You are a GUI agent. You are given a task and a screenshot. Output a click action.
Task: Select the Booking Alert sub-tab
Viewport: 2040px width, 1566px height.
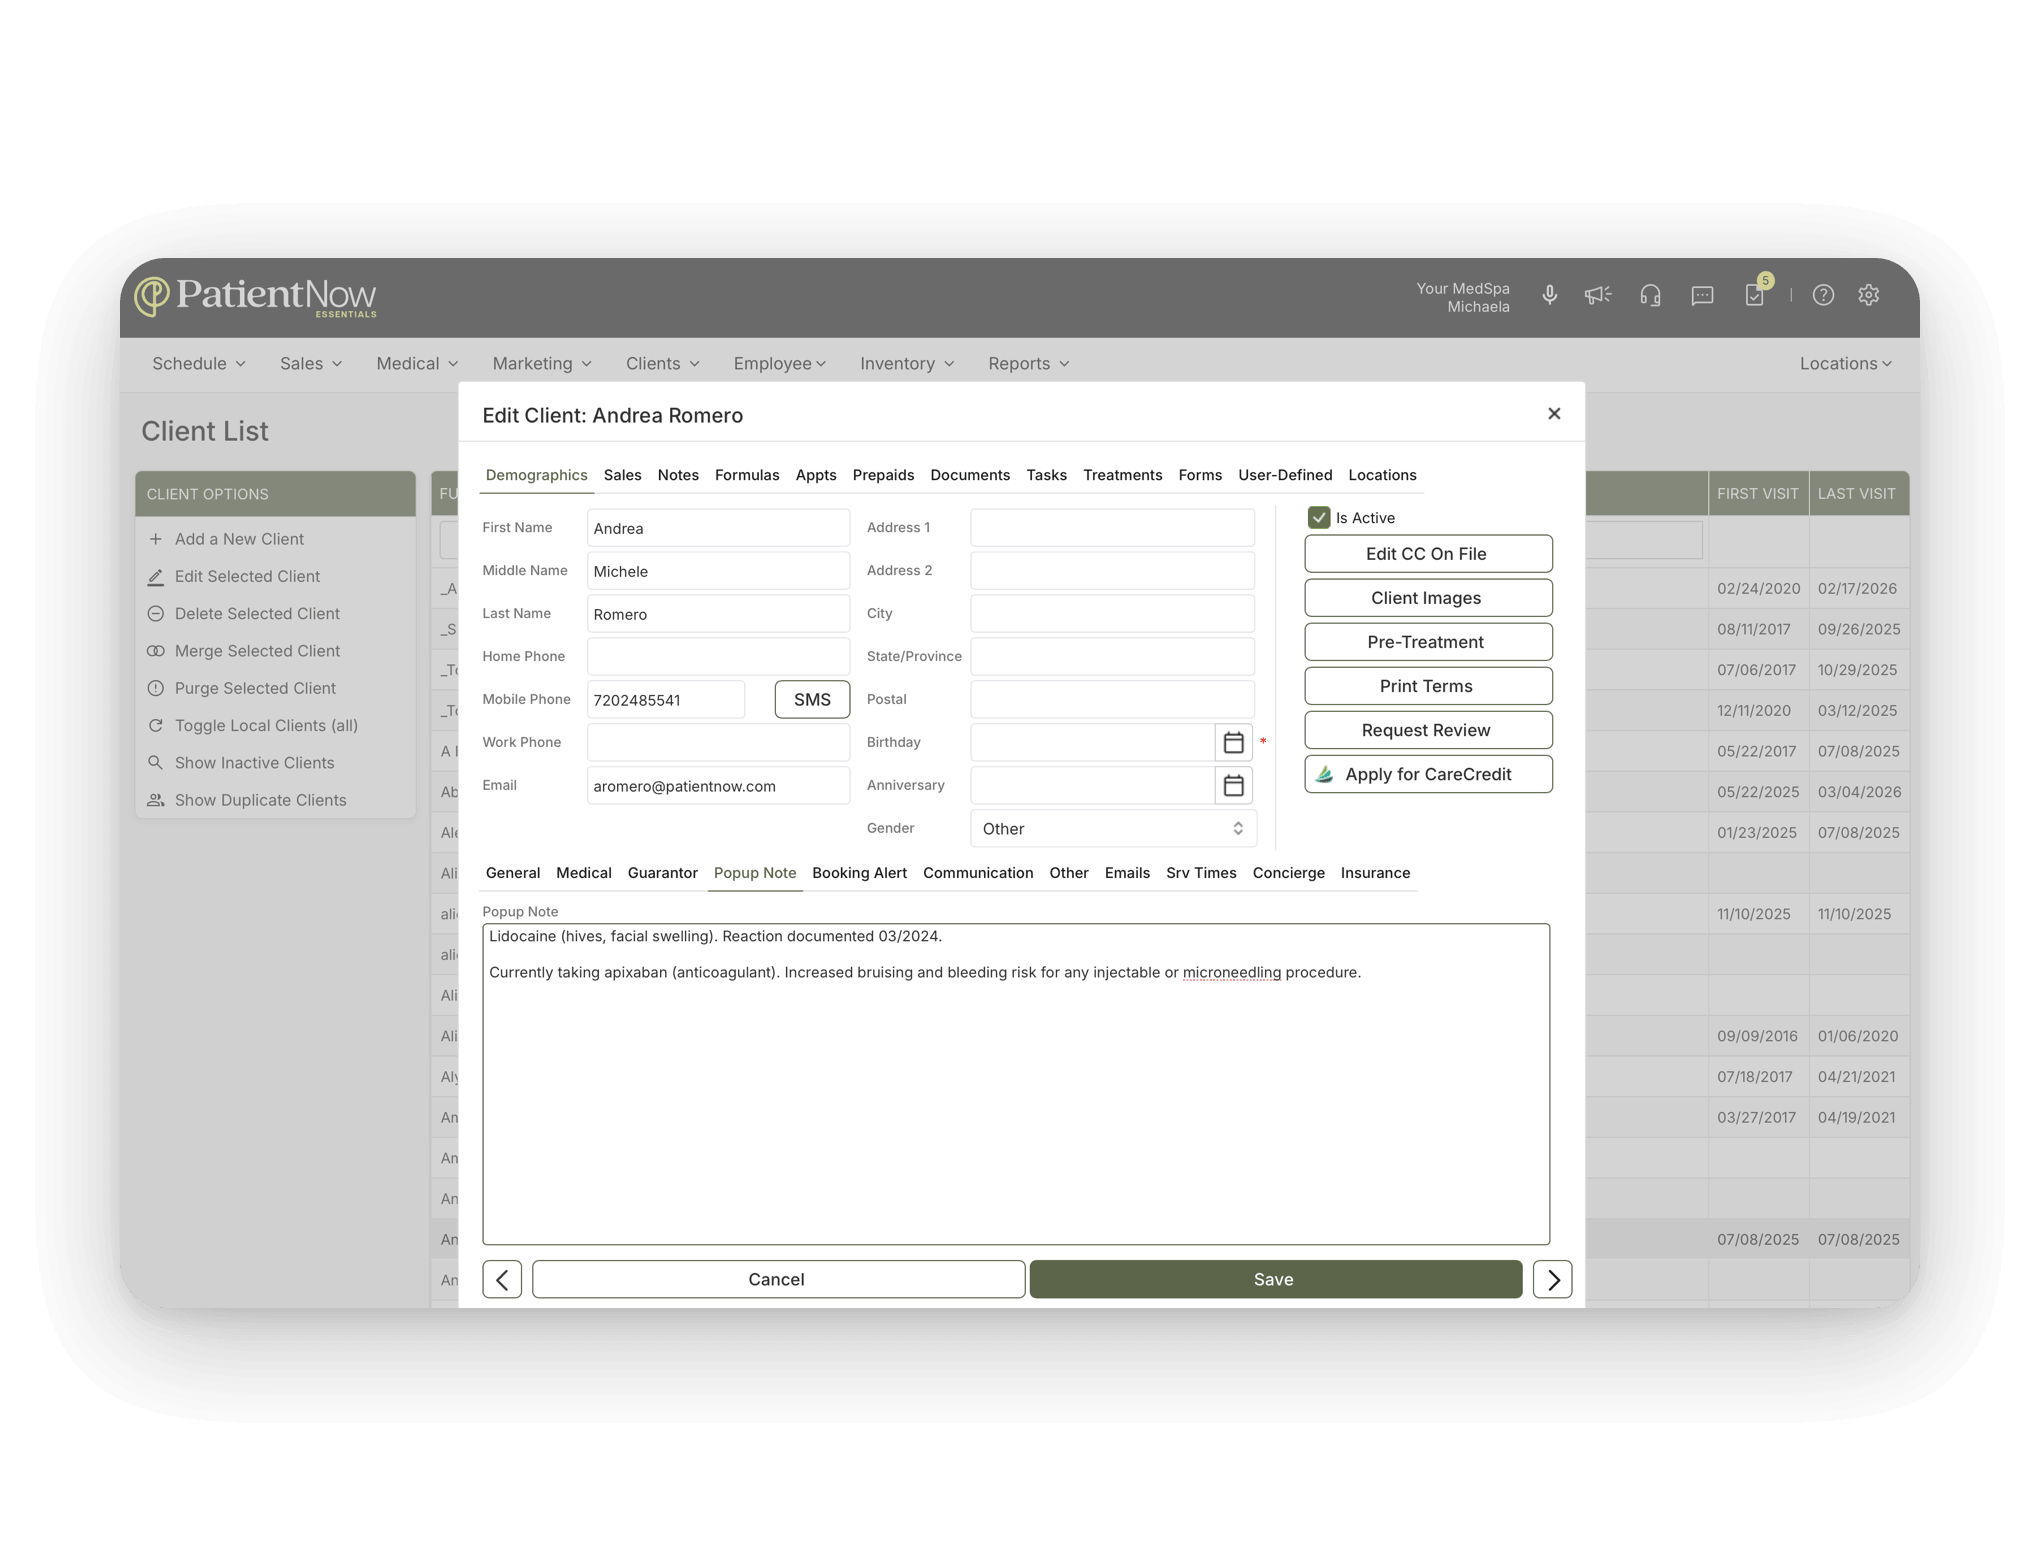point(859,873)
